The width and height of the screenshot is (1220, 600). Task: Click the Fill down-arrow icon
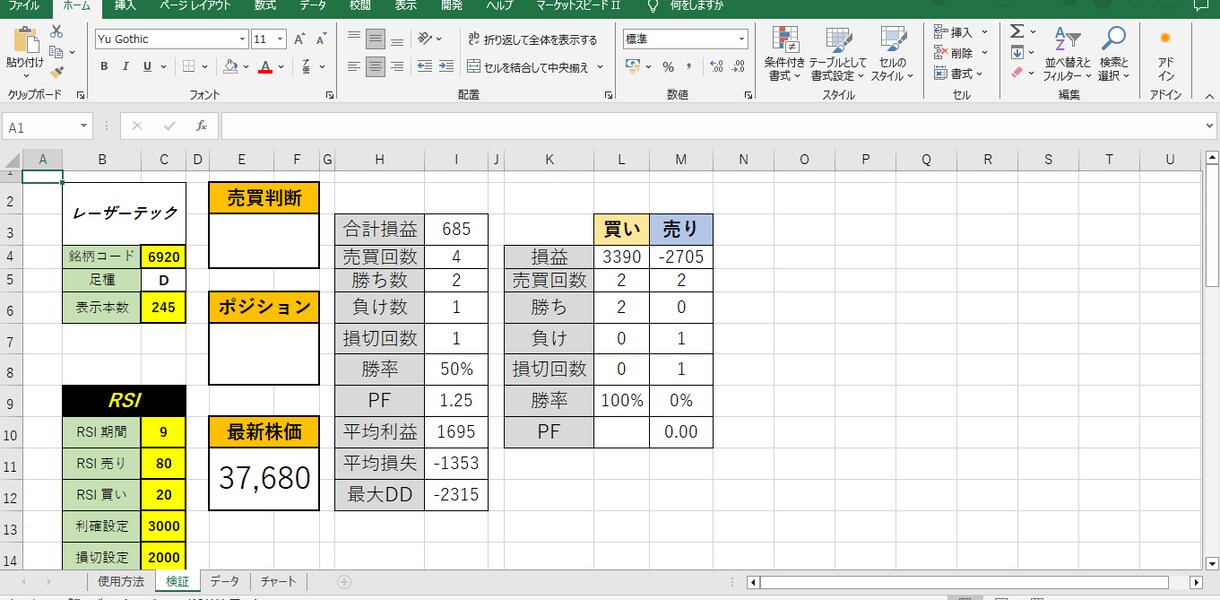(1017, 52)
